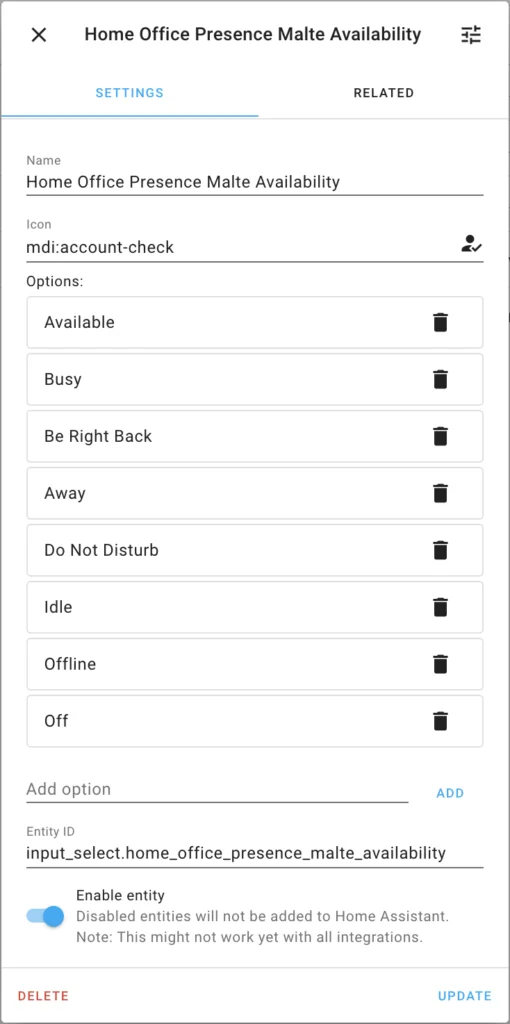Delete the Do Not Disturb option
This screenshot has height=1024, width=510.
pos(441,551)
